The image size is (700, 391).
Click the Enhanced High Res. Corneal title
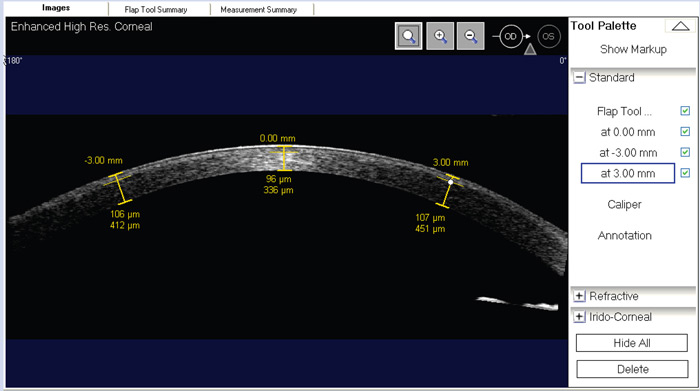[x=82, y=27]
